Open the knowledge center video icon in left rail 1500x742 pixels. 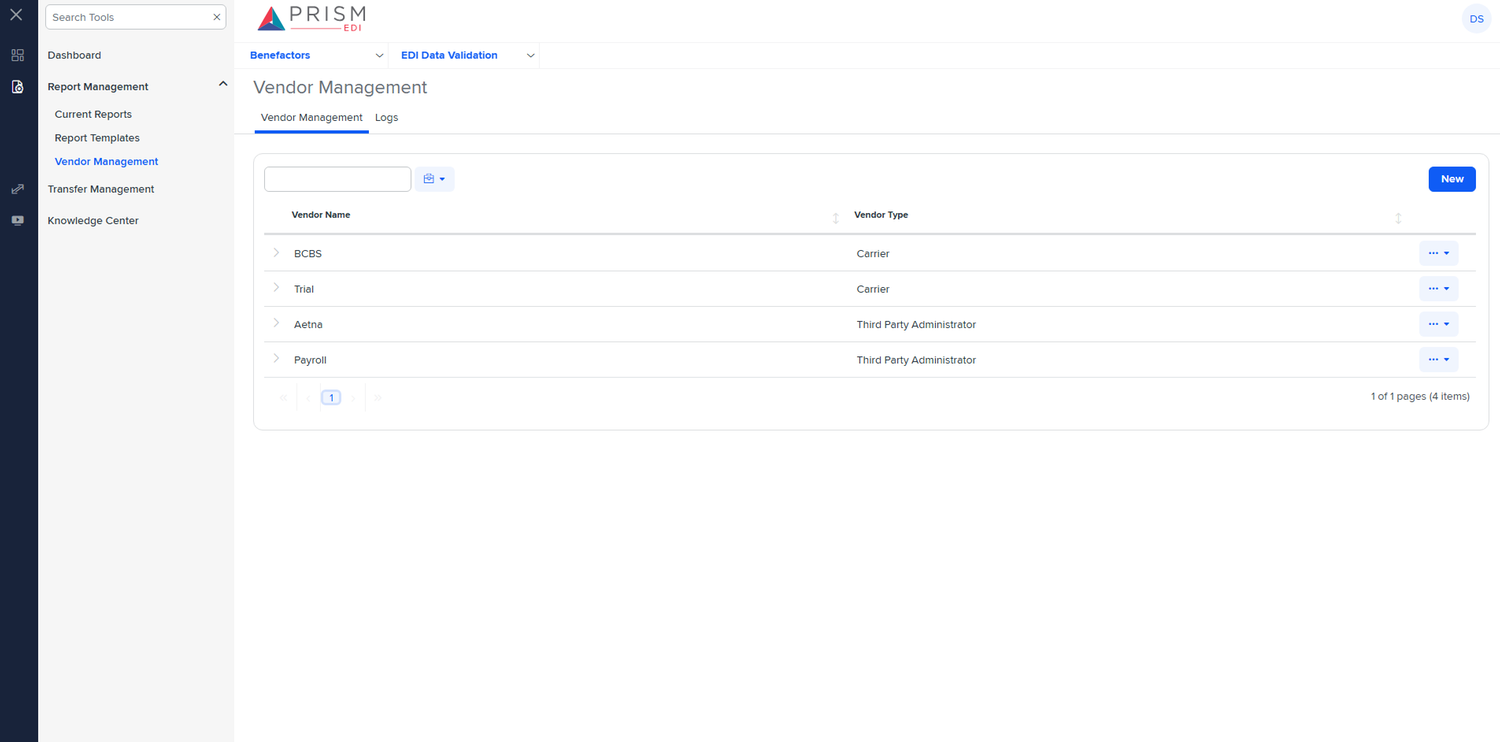click(17, 220)
